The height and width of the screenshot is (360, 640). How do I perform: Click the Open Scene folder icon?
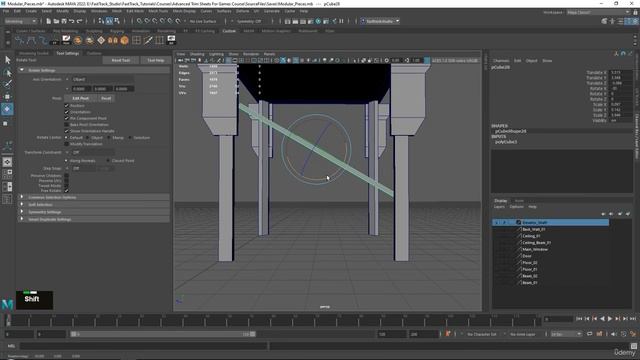56,21
